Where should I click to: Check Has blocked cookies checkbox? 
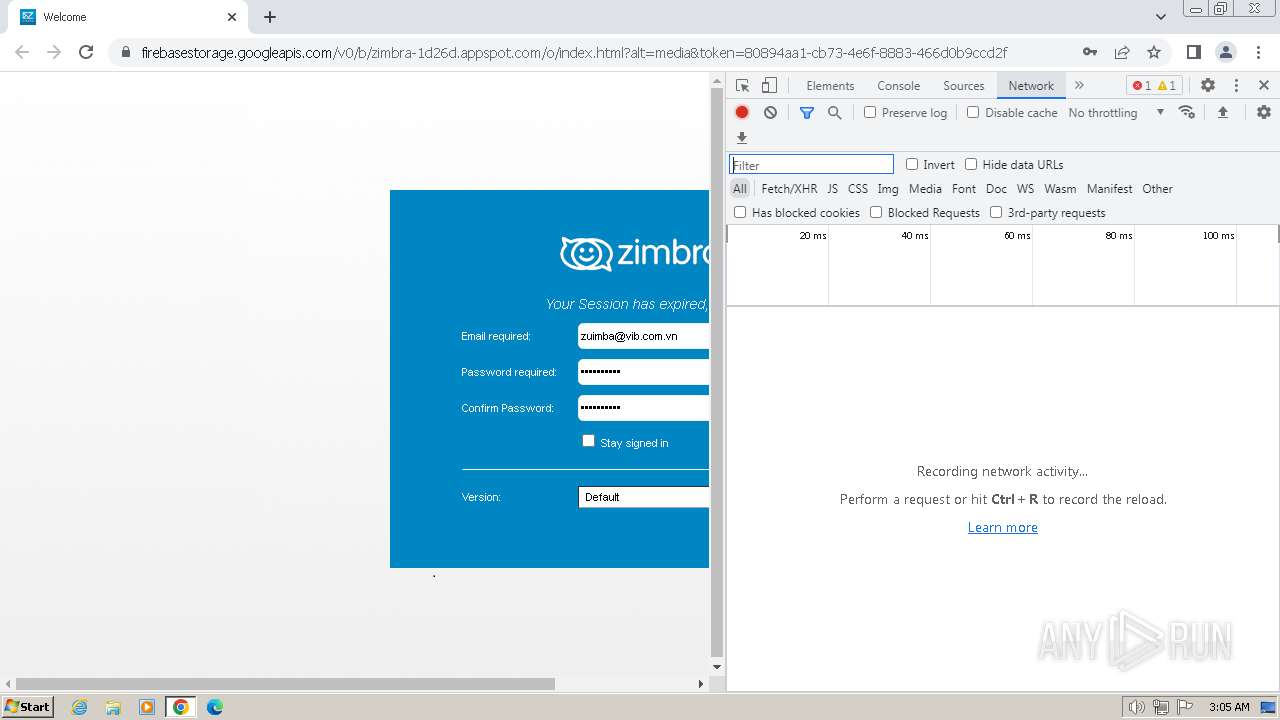[740, 212]
